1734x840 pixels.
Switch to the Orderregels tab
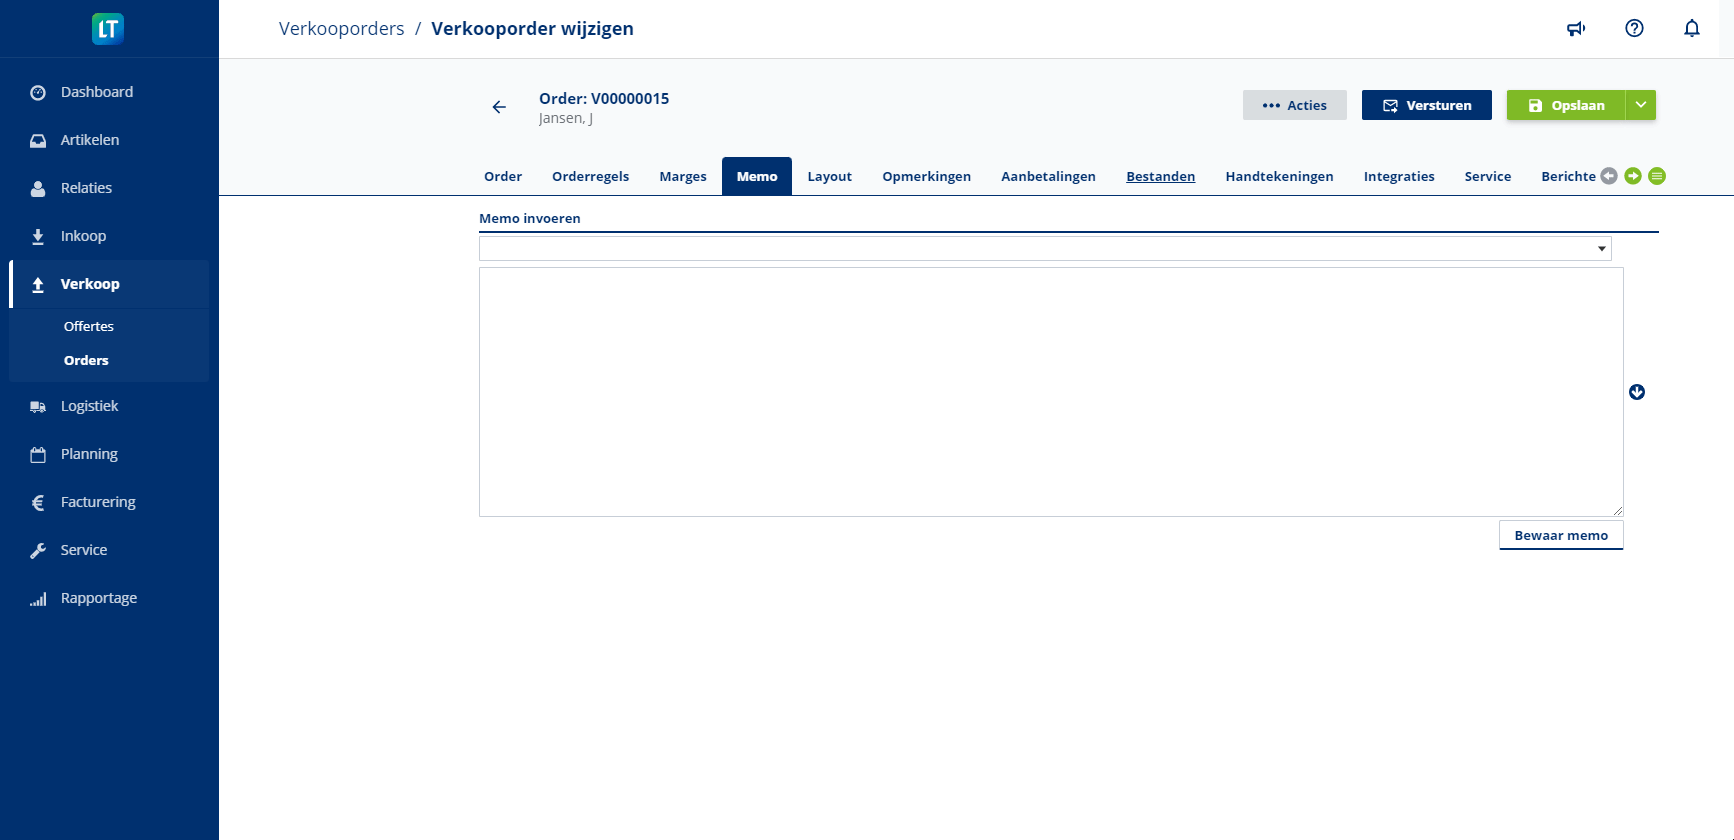(590, 177)
